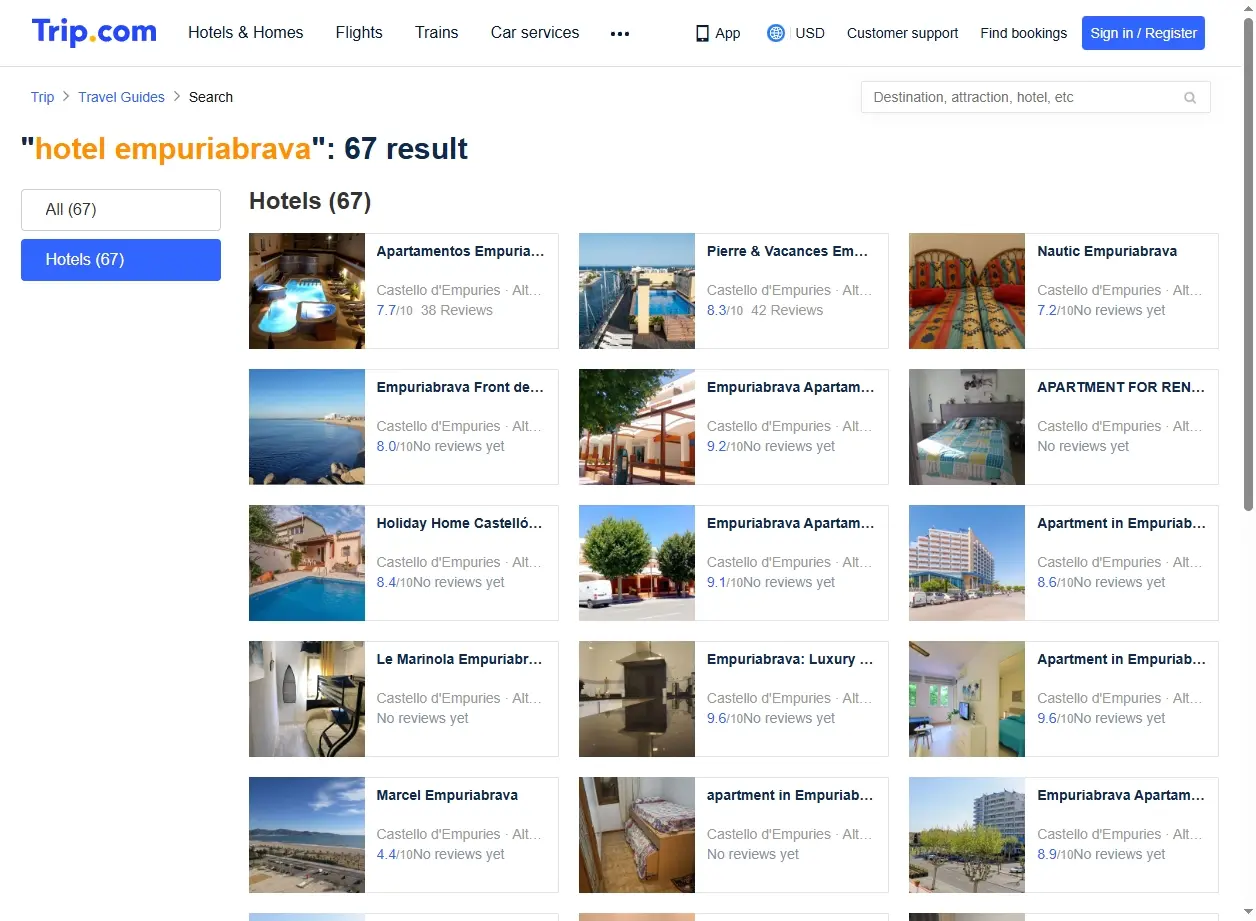Click the search magnifier icon
This screenshot has height=921, width=1256.
point(1190,97)
